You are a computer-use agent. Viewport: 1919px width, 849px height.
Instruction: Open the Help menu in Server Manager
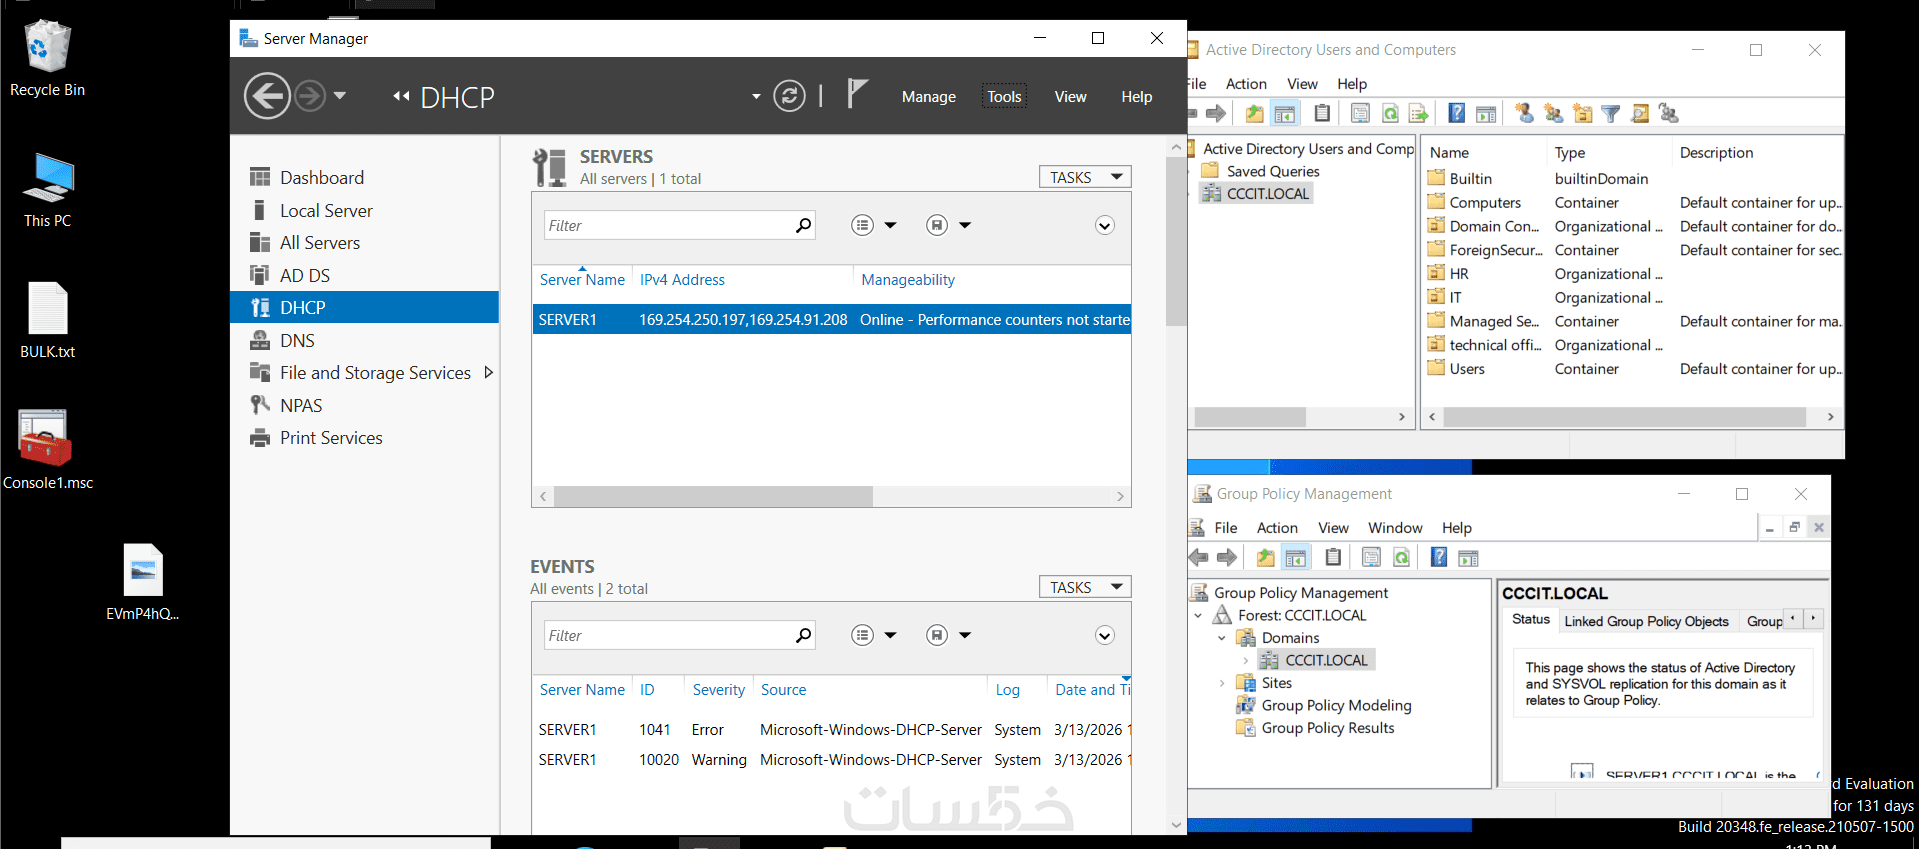click(1137, 97)
